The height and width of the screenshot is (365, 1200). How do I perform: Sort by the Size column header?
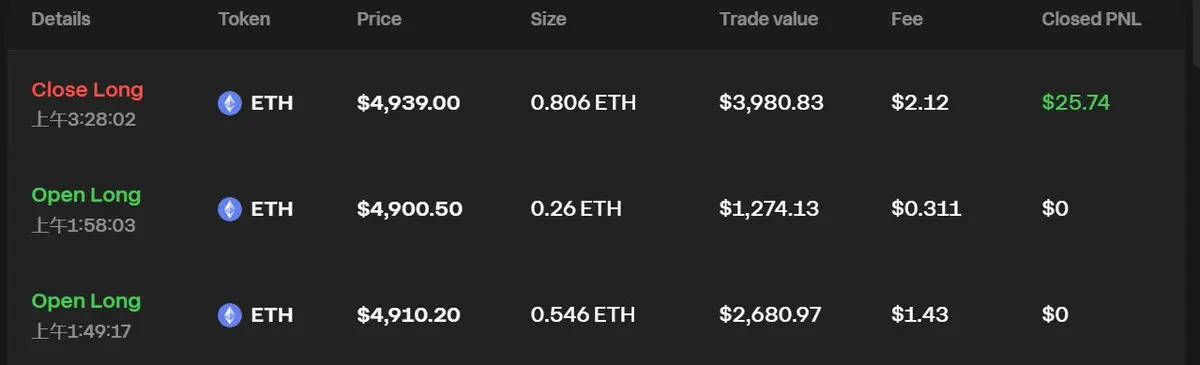pos(548,19)
